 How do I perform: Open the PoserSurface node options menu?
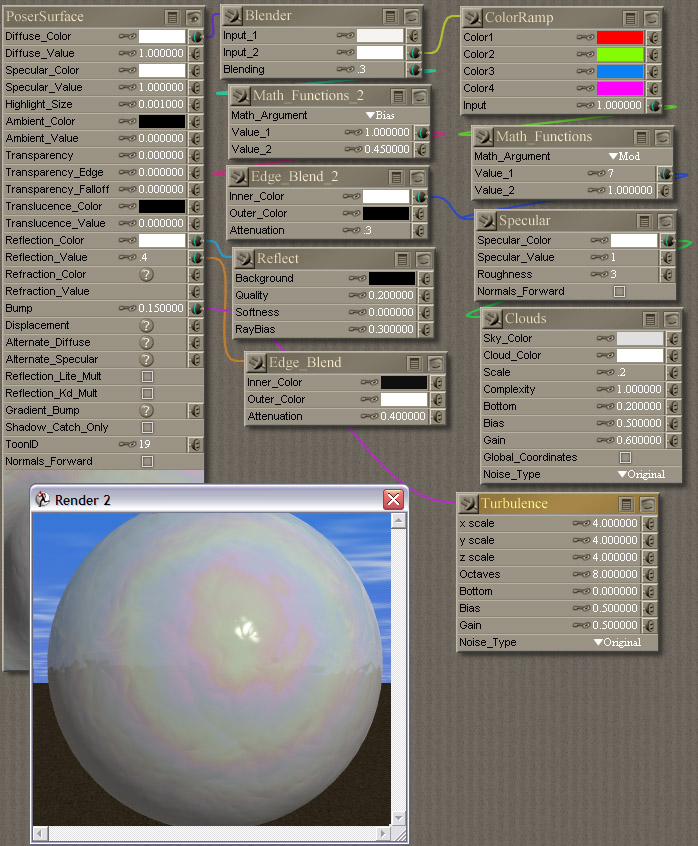point(172,17)
